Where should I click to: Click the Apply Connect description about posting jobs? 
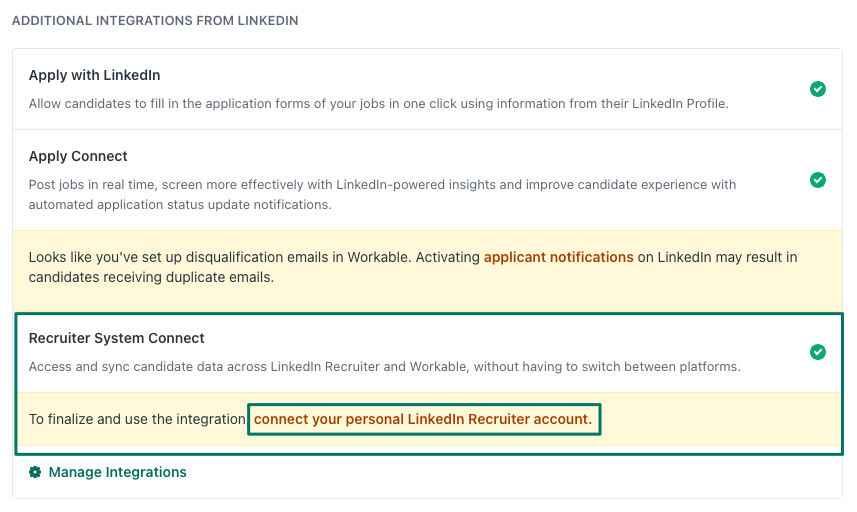(382, 195)
